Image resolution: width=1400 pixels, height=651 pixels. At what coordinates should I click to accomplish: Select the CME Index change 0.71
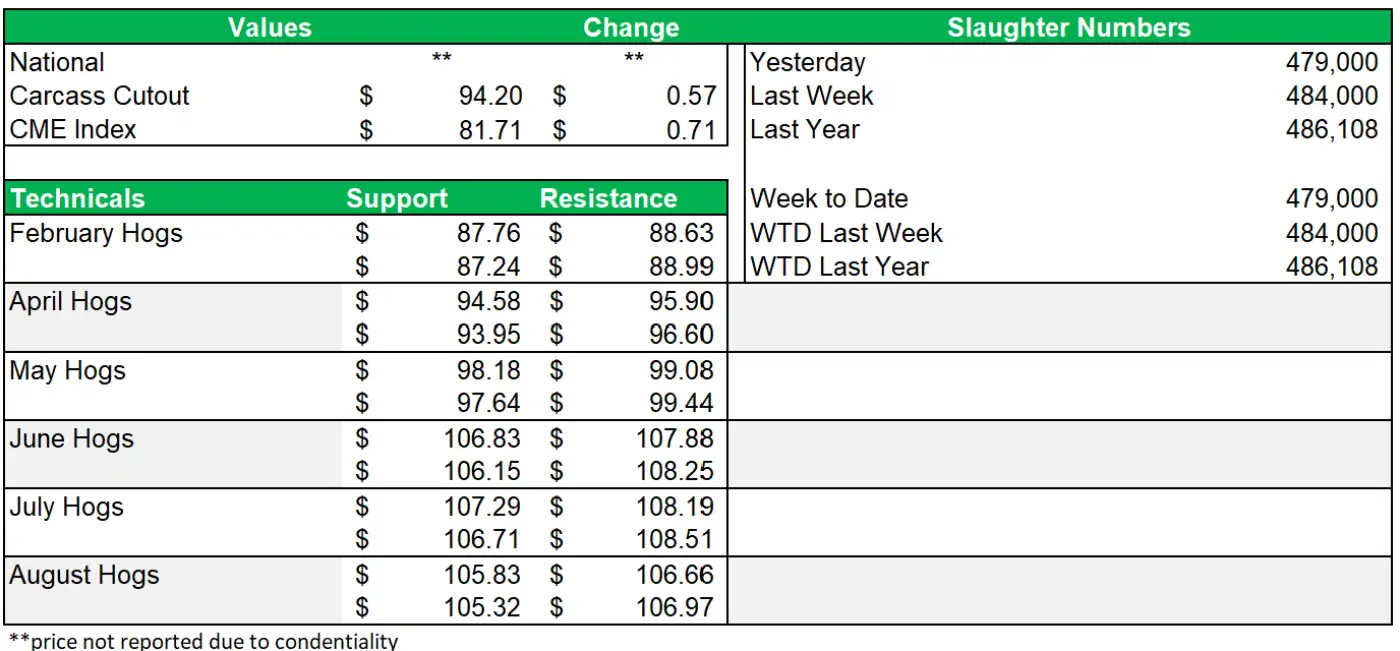(x=690, y=129)
